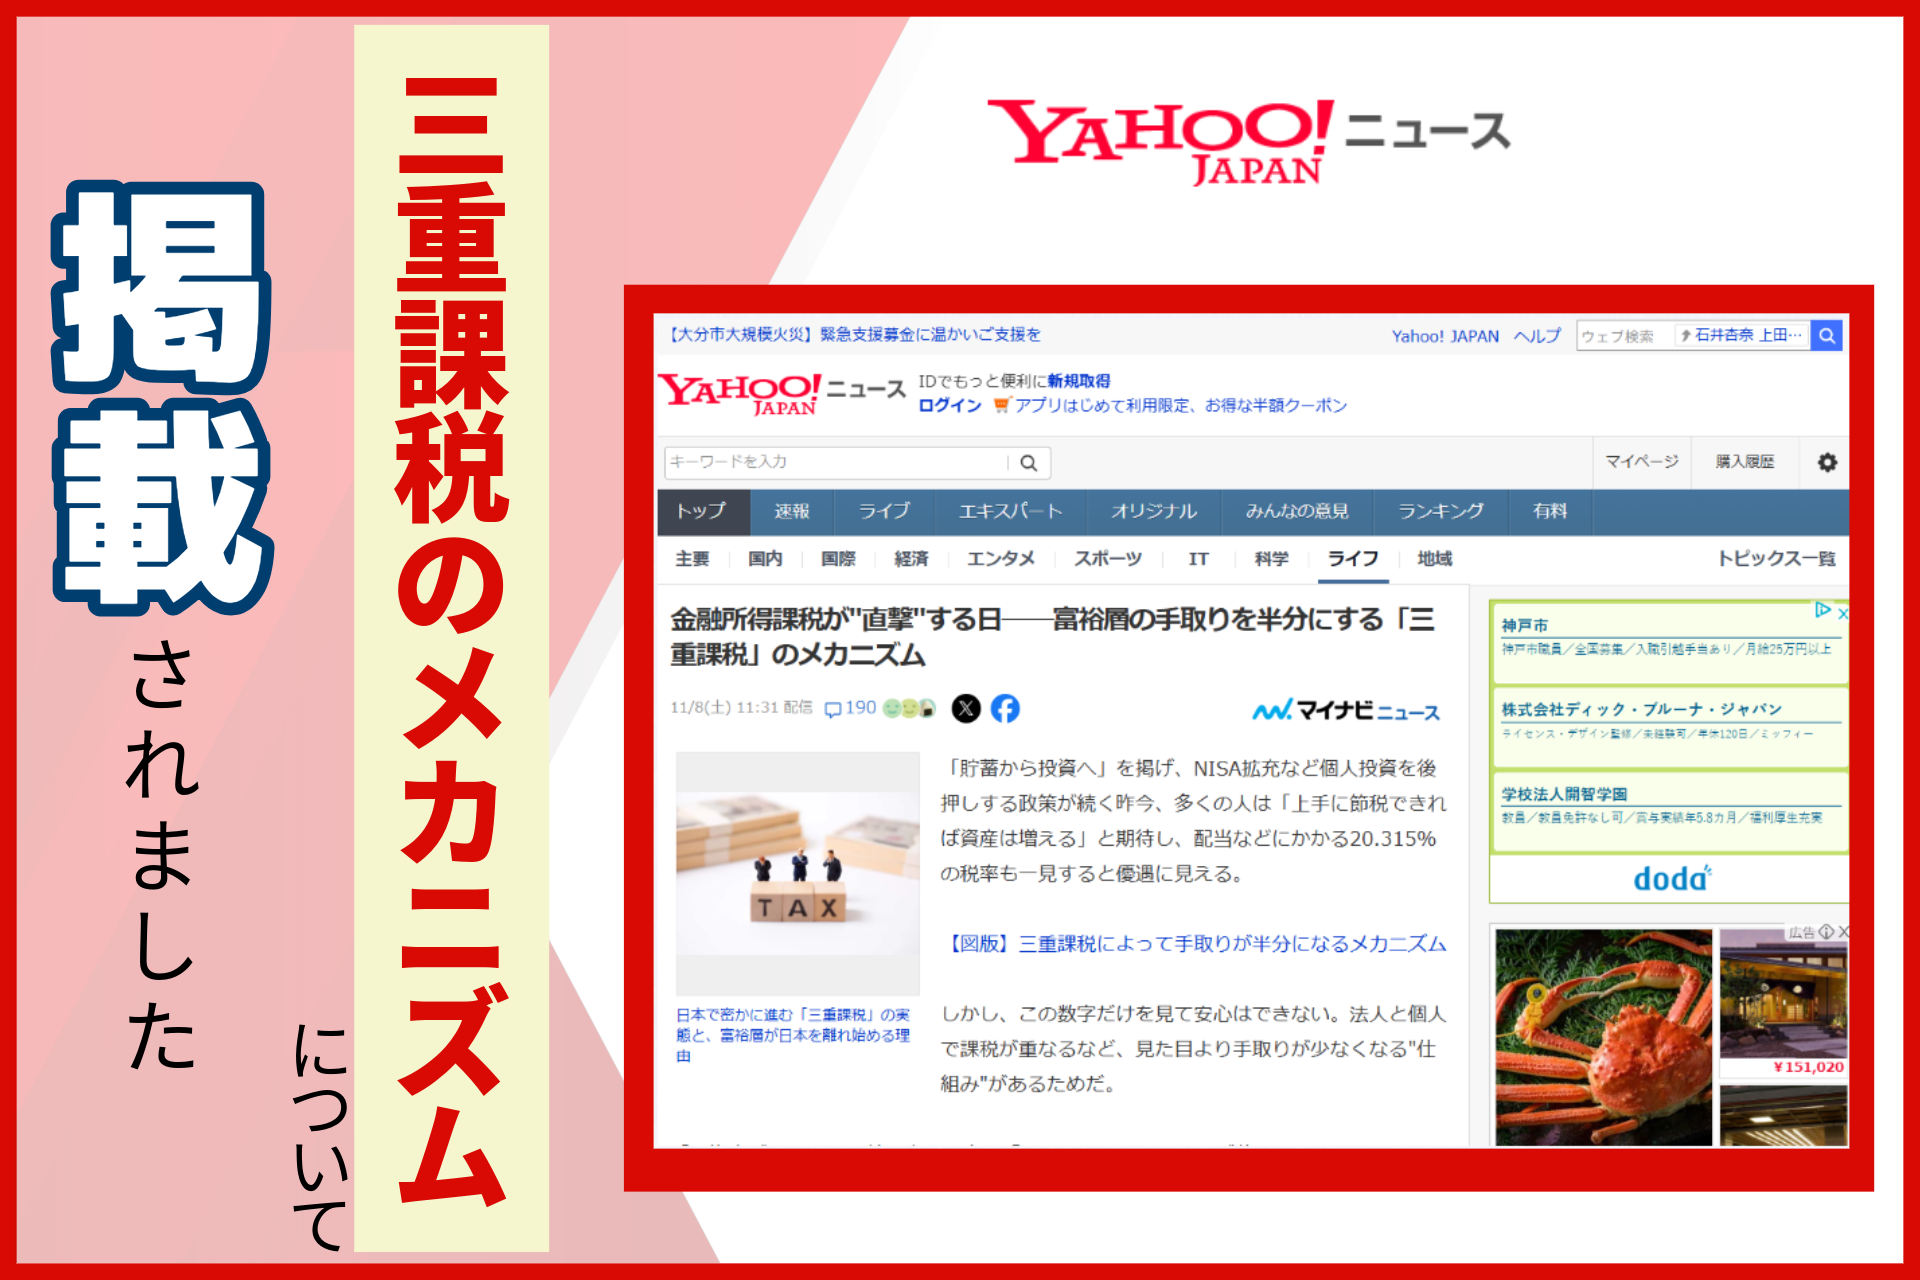Click the 新規取得 link
Viewport: 1920px width, 1280px height.
coord(1079,381)
